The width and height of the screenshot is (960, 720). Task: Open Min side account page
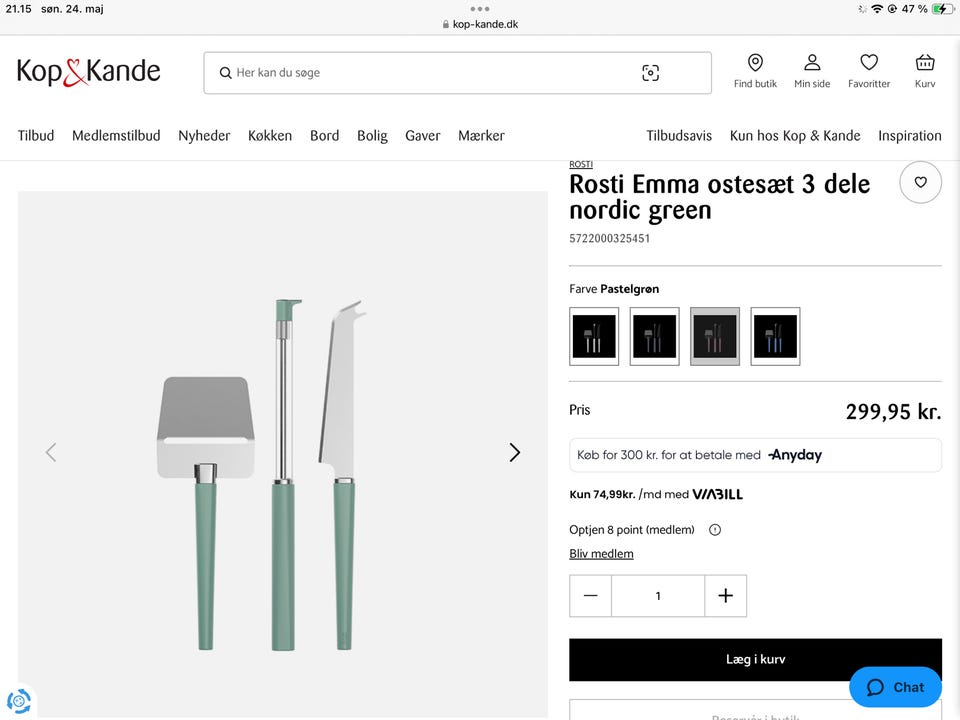pyautogui.click(x=812, y=71)
